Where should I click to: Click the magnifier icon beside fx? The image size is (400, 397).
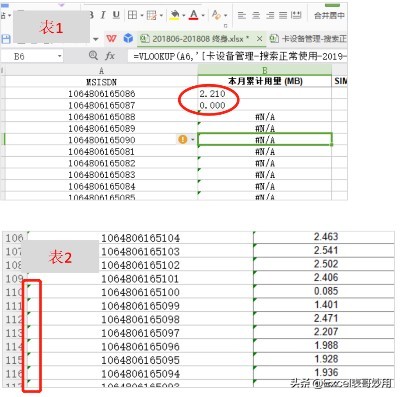[x=93, y=56]
